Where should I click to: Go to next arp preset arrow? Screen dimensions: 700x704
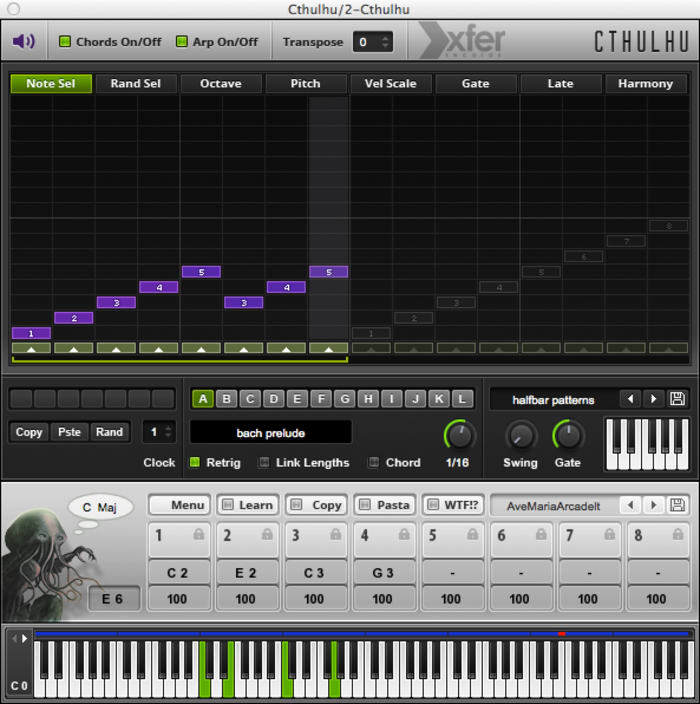[653, 399]
